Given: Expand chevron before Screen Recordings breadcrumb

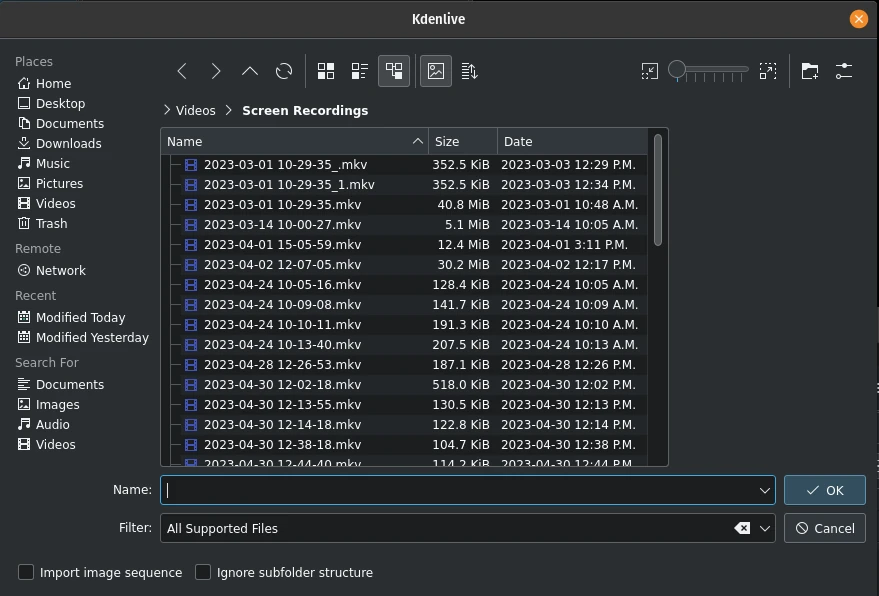Looking at the screenshot, I should [x=229, y=110].
